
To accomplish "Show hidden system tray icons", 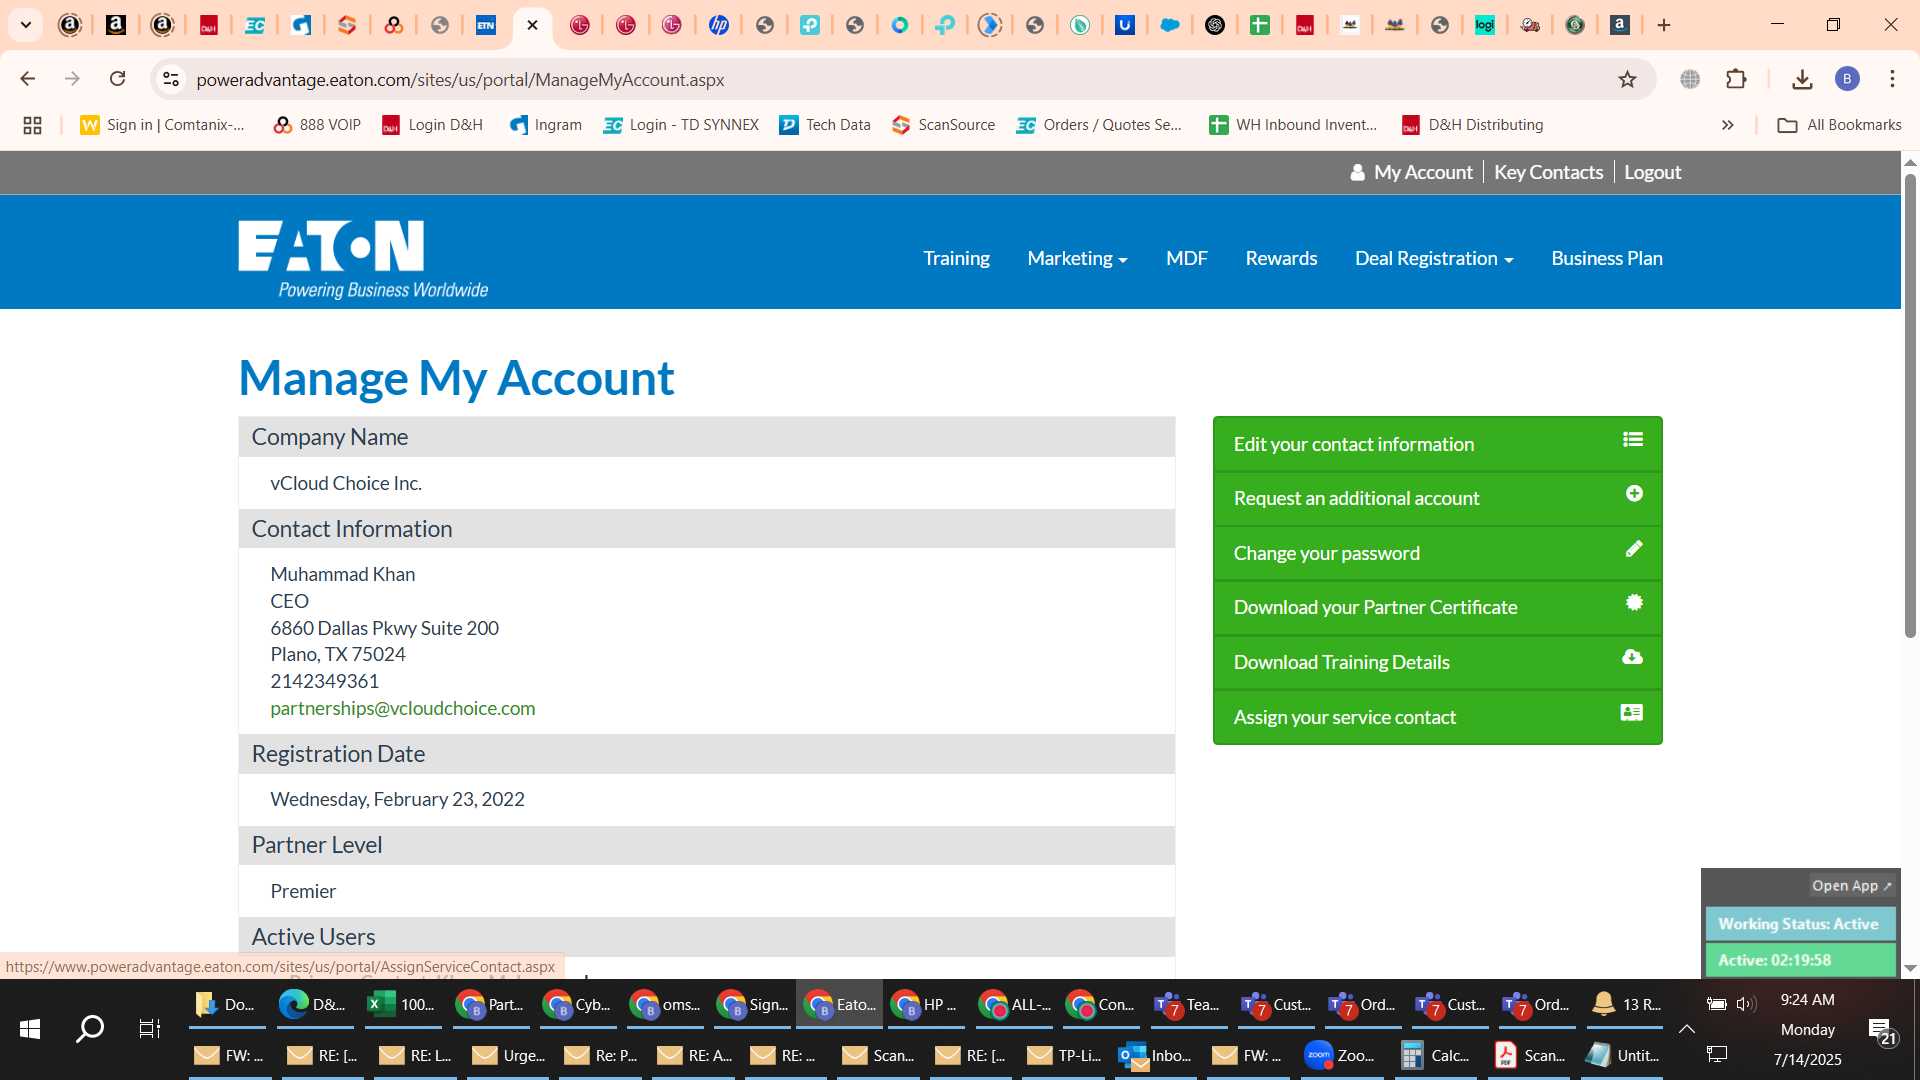I will pyautogui.click(x=1687, y=1029).
